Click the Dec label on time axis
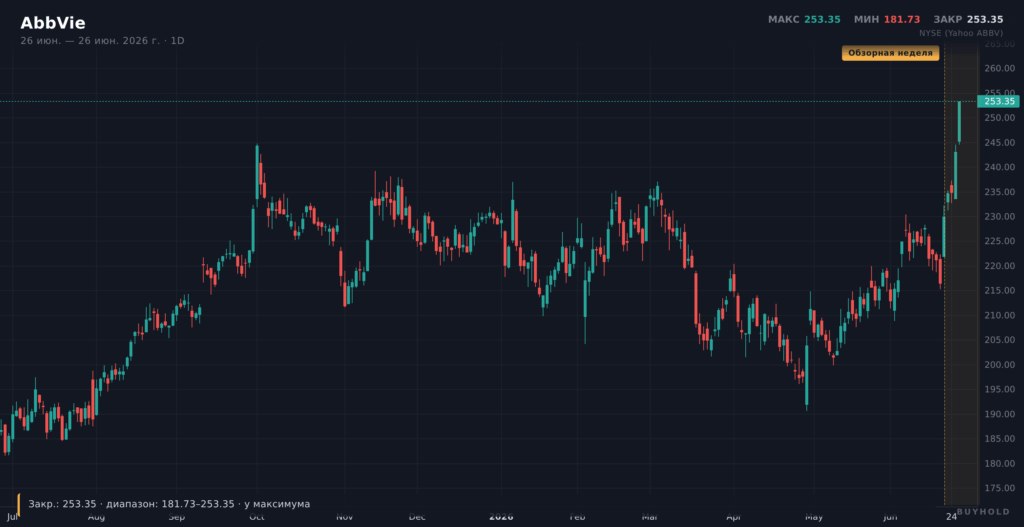Image resolution: width=1024 pixels, height=527 pixels. (417, 517)
